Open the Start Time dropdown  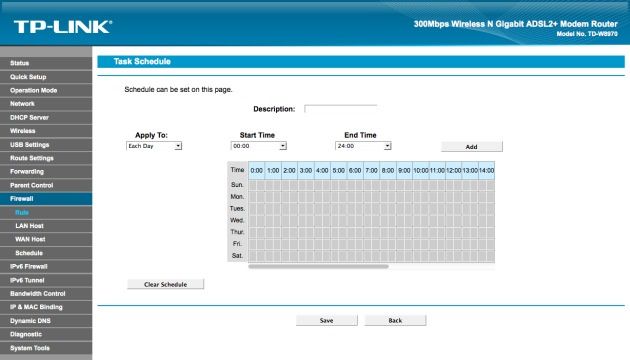(x=259, y=146)
